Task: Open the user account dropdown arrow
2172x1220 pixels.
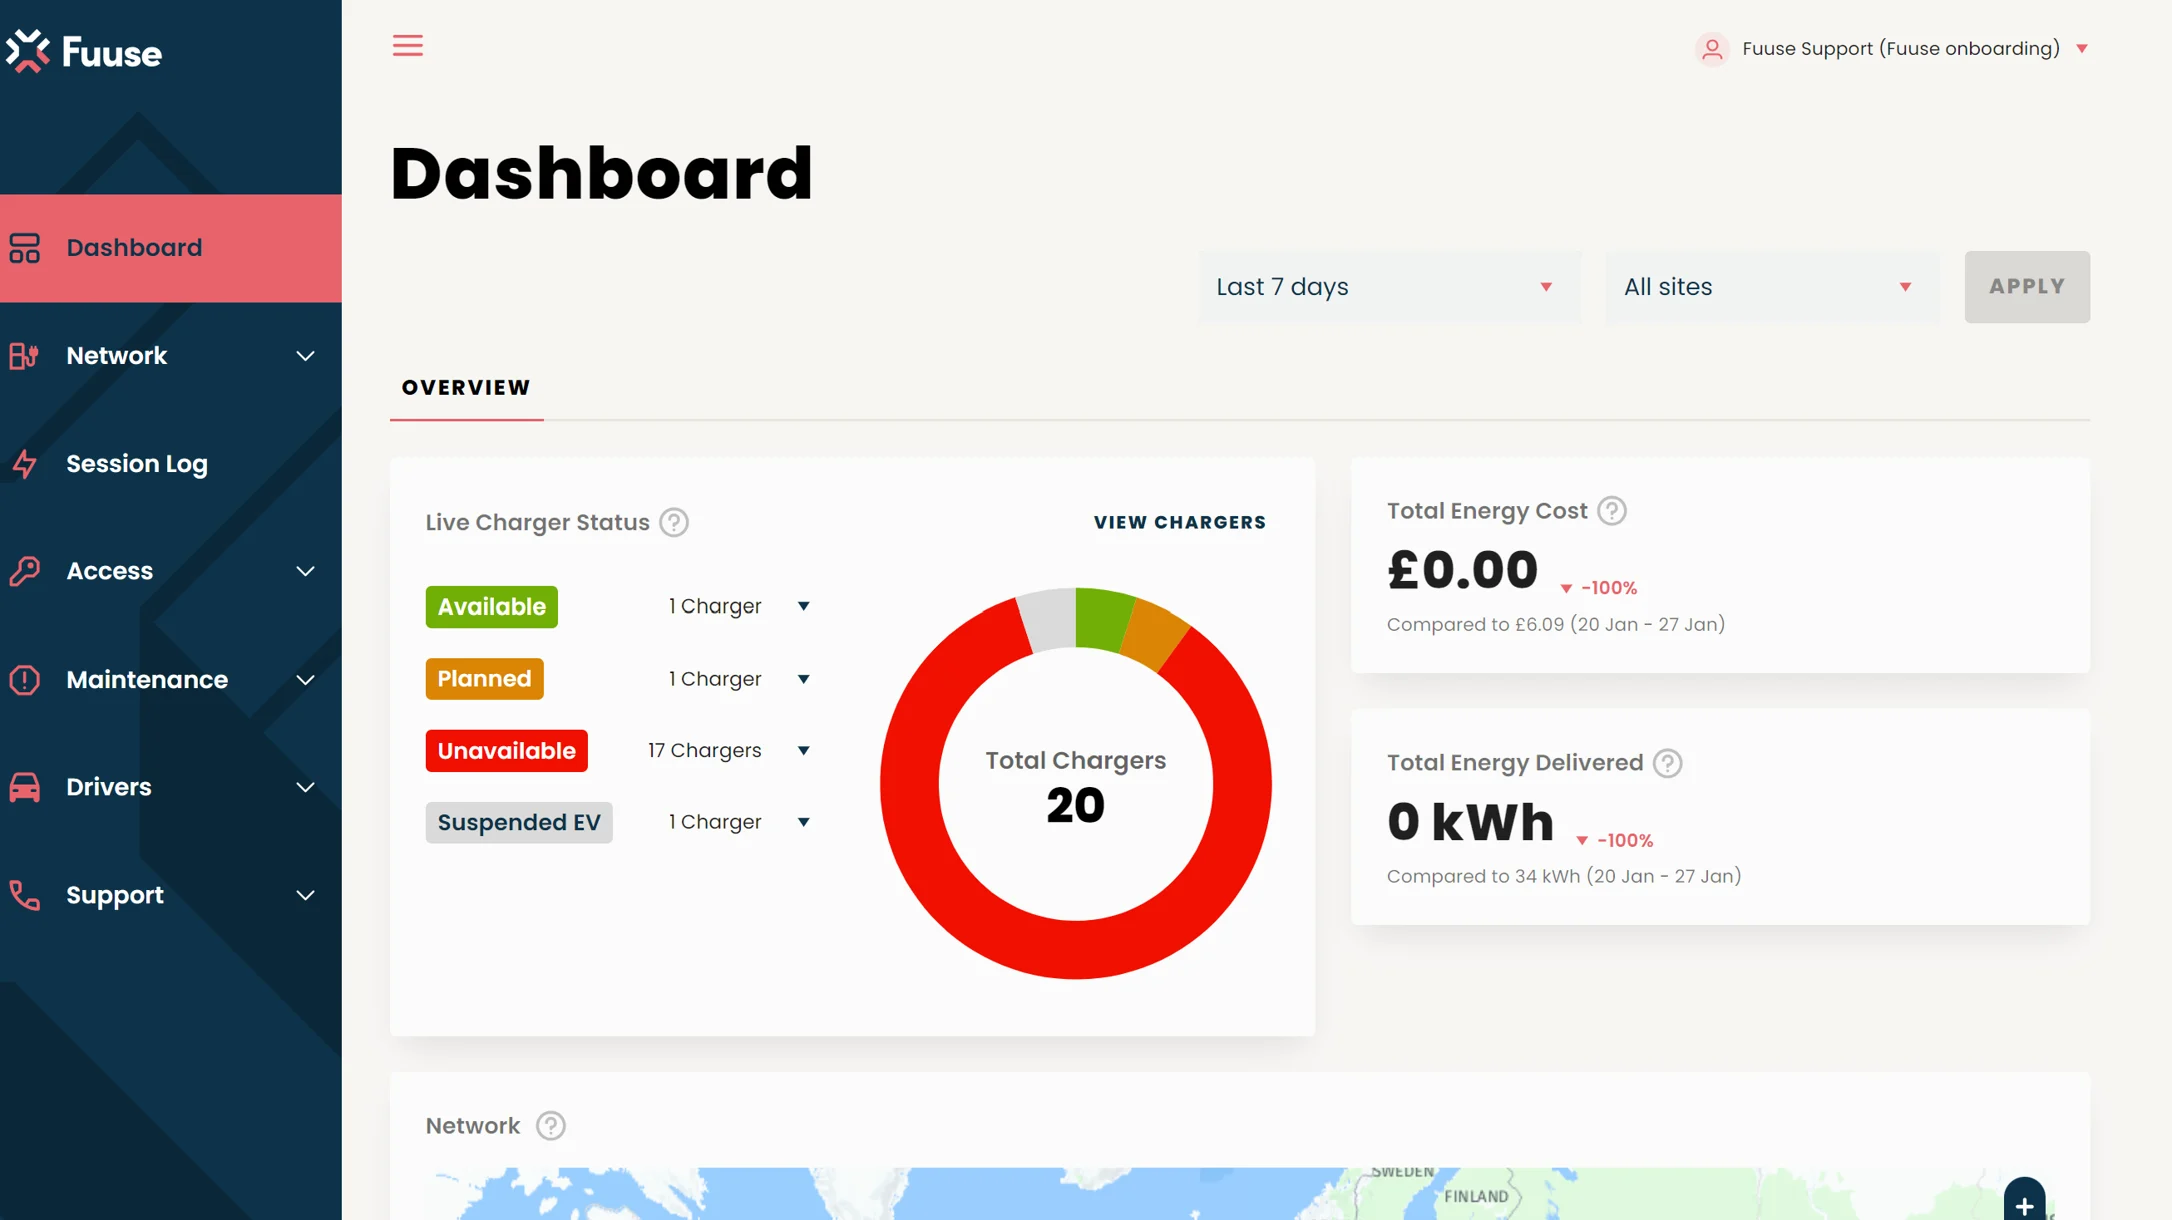Action: (2082, 49)
